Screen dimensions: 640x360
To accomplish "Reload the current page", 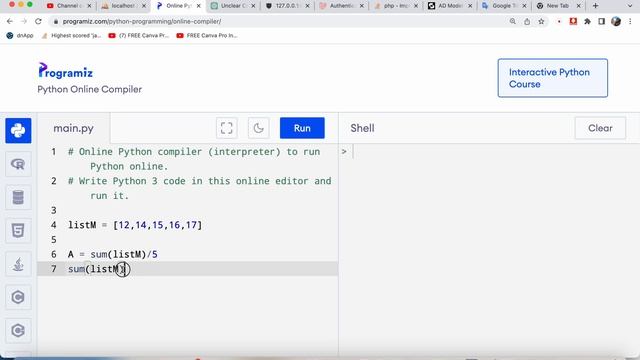I will pyautogui.click(x=38, y=21).
